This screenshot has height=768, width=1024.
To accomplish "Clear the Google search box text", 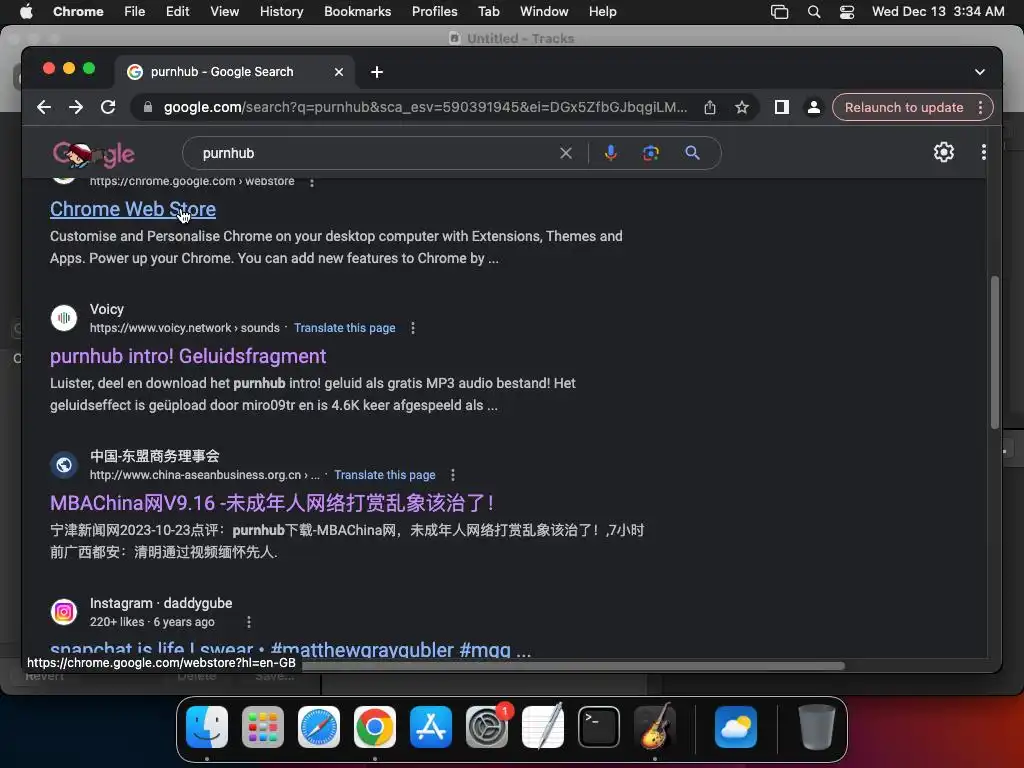I will [566, 153].
